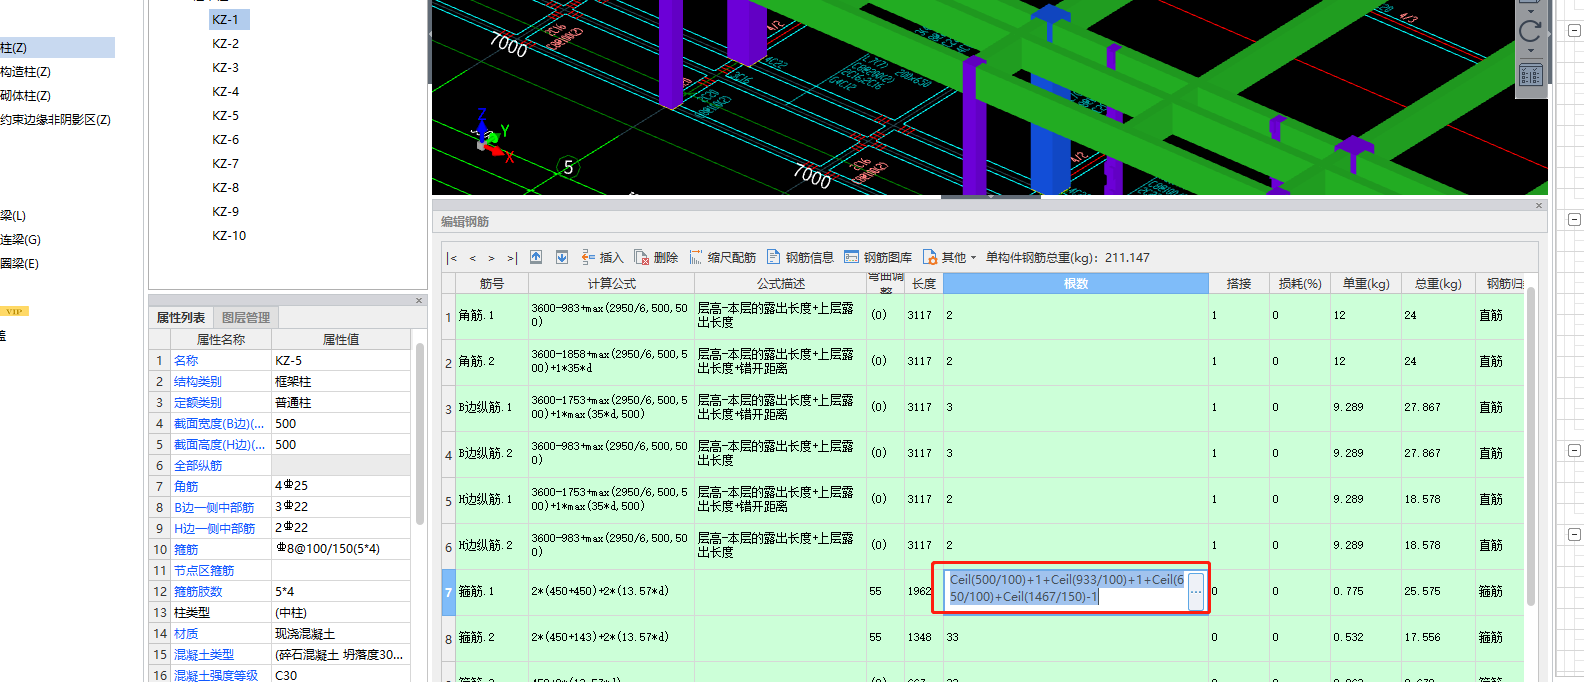Image resolution: width=1584 pixels, height=682 pixels.
Task: Jump to last rebar row
Action: tap(511, 258)
